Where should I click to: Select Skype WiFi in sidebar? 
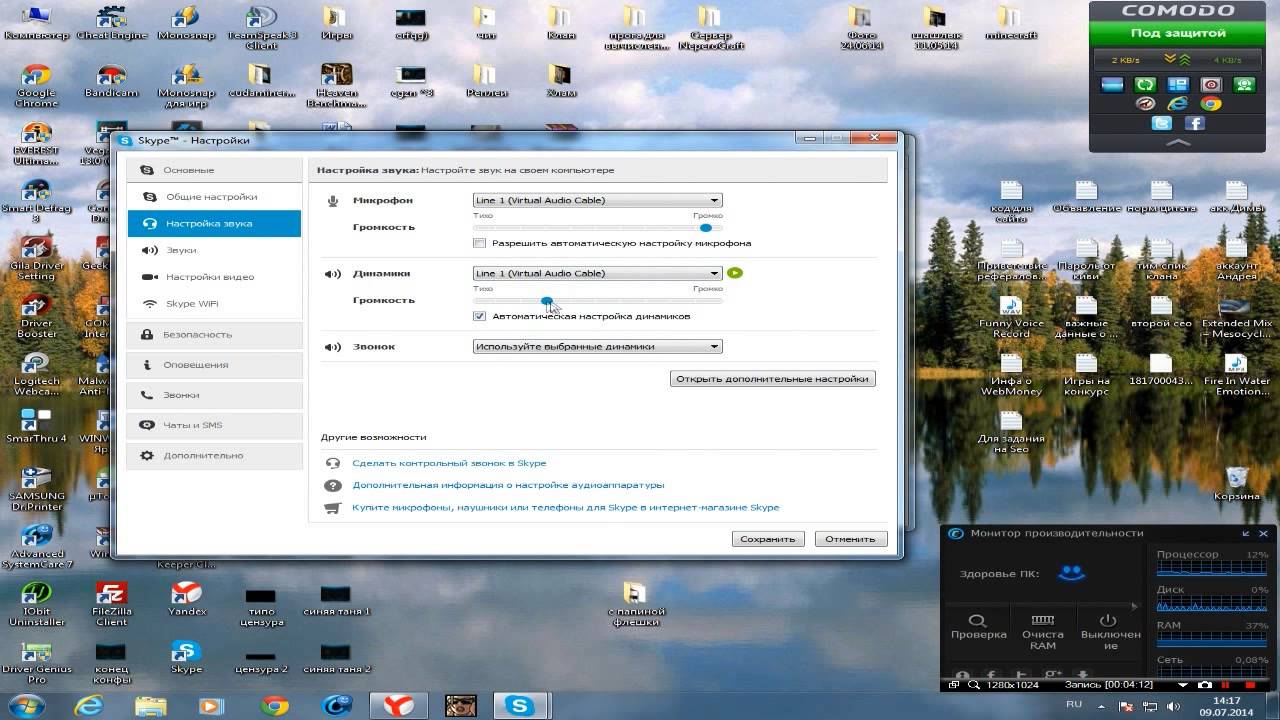215,304
